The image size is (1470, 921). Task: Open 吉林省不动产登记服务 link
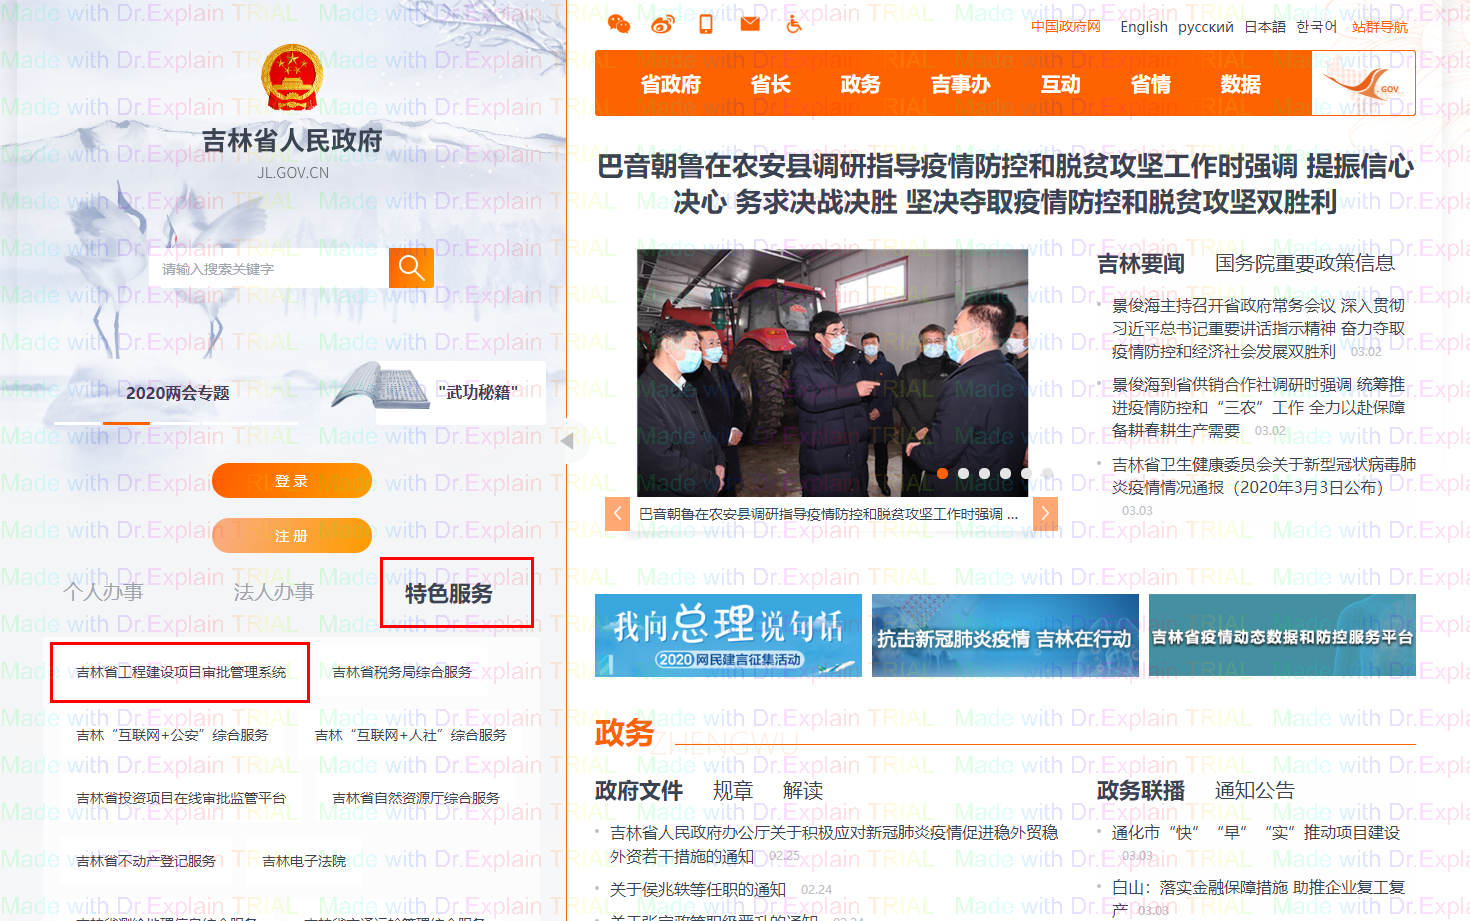pyautogui.click(x=146, y=861)
